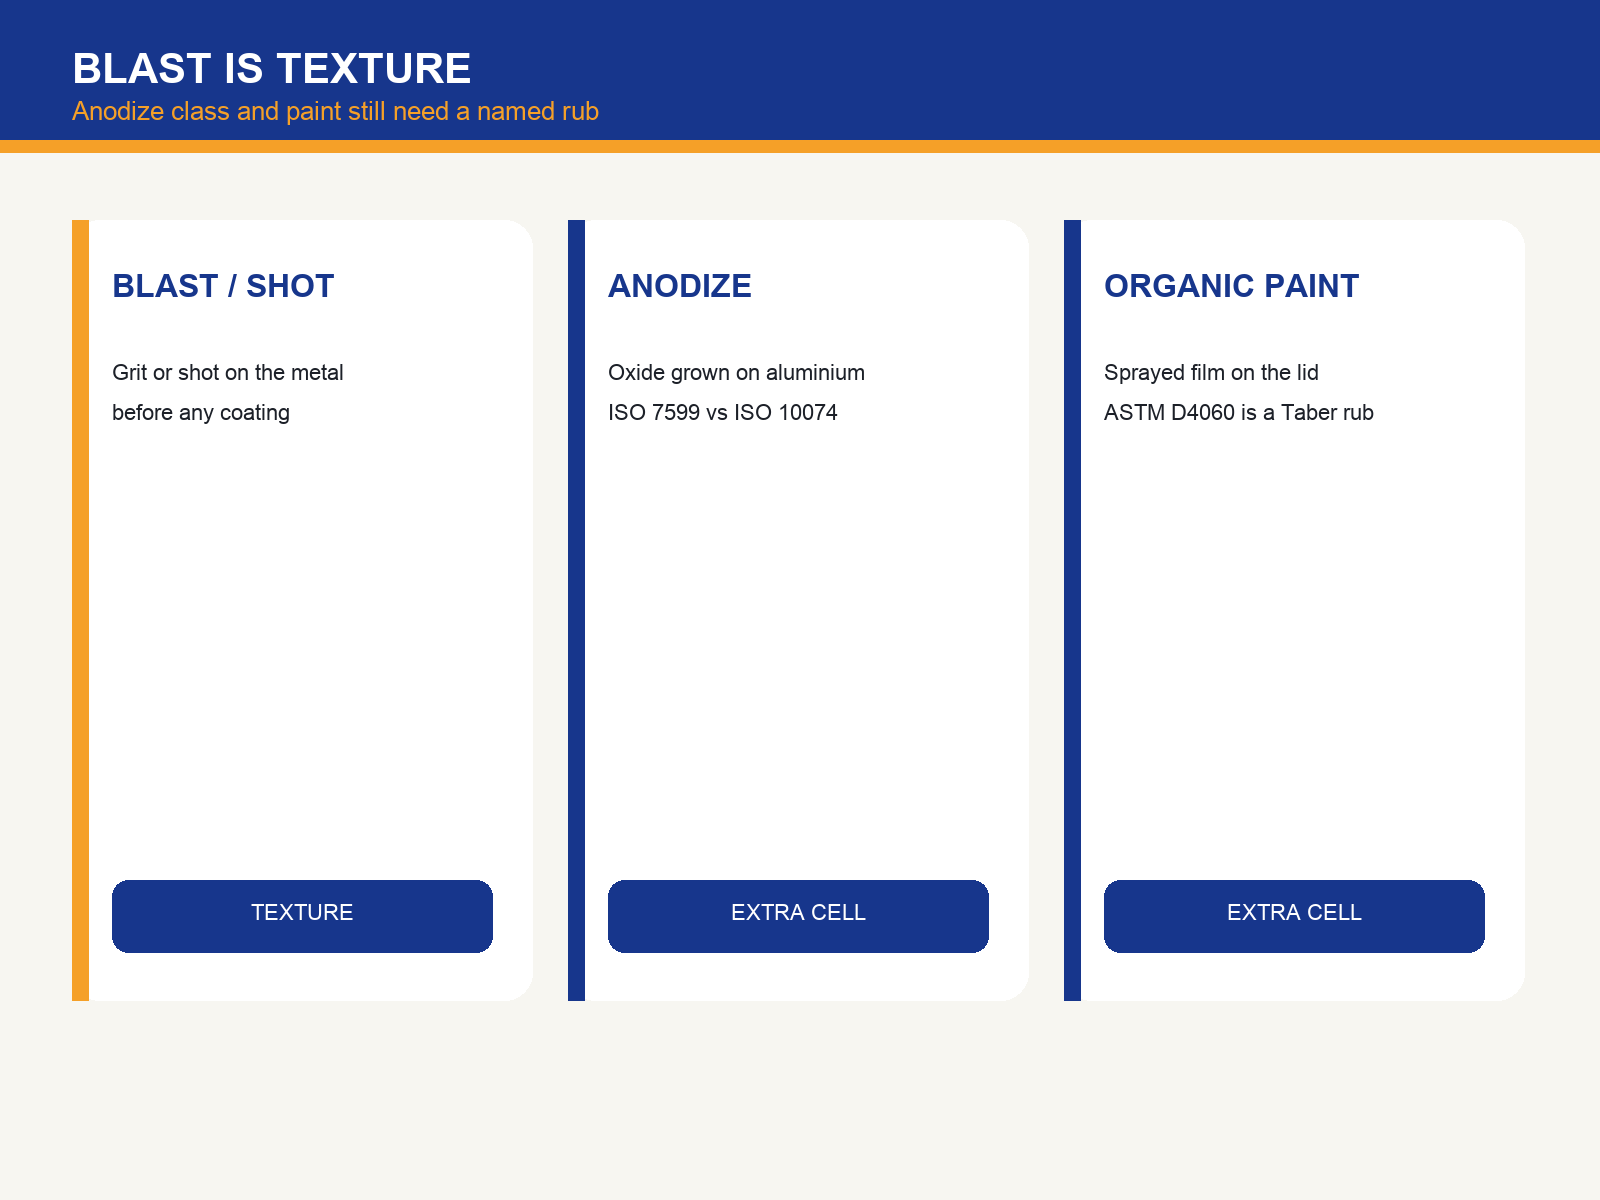Click the BLAST IS TEXTURE title
The image size is (1600, 1200).
point(272,69)
